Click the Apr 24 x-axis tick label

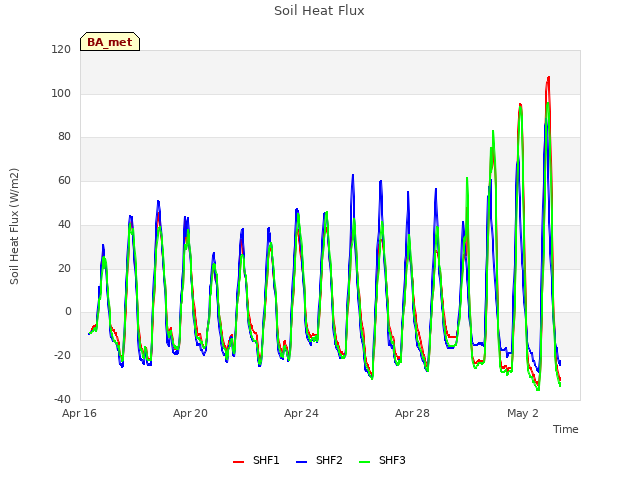(x=301, y=413)
